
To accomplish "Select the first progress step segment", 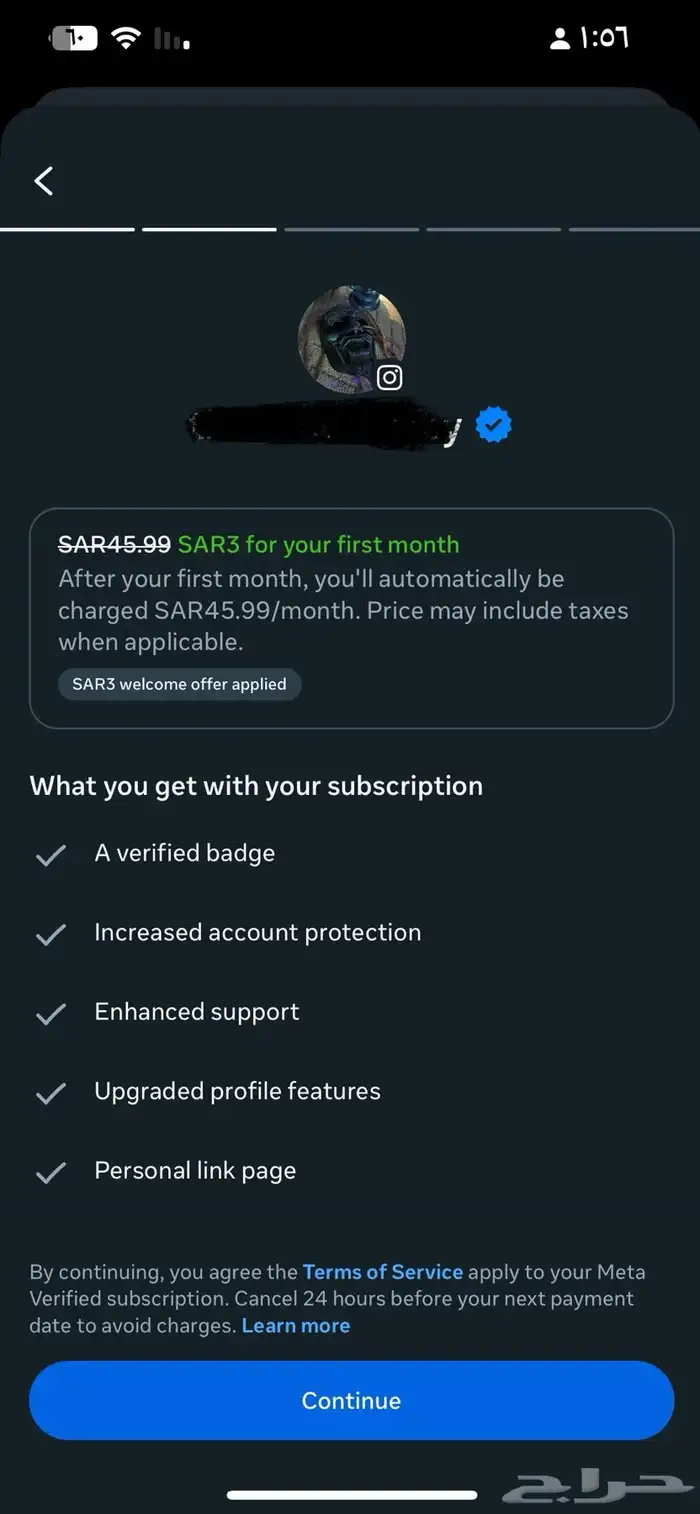I will click(67, 229).
